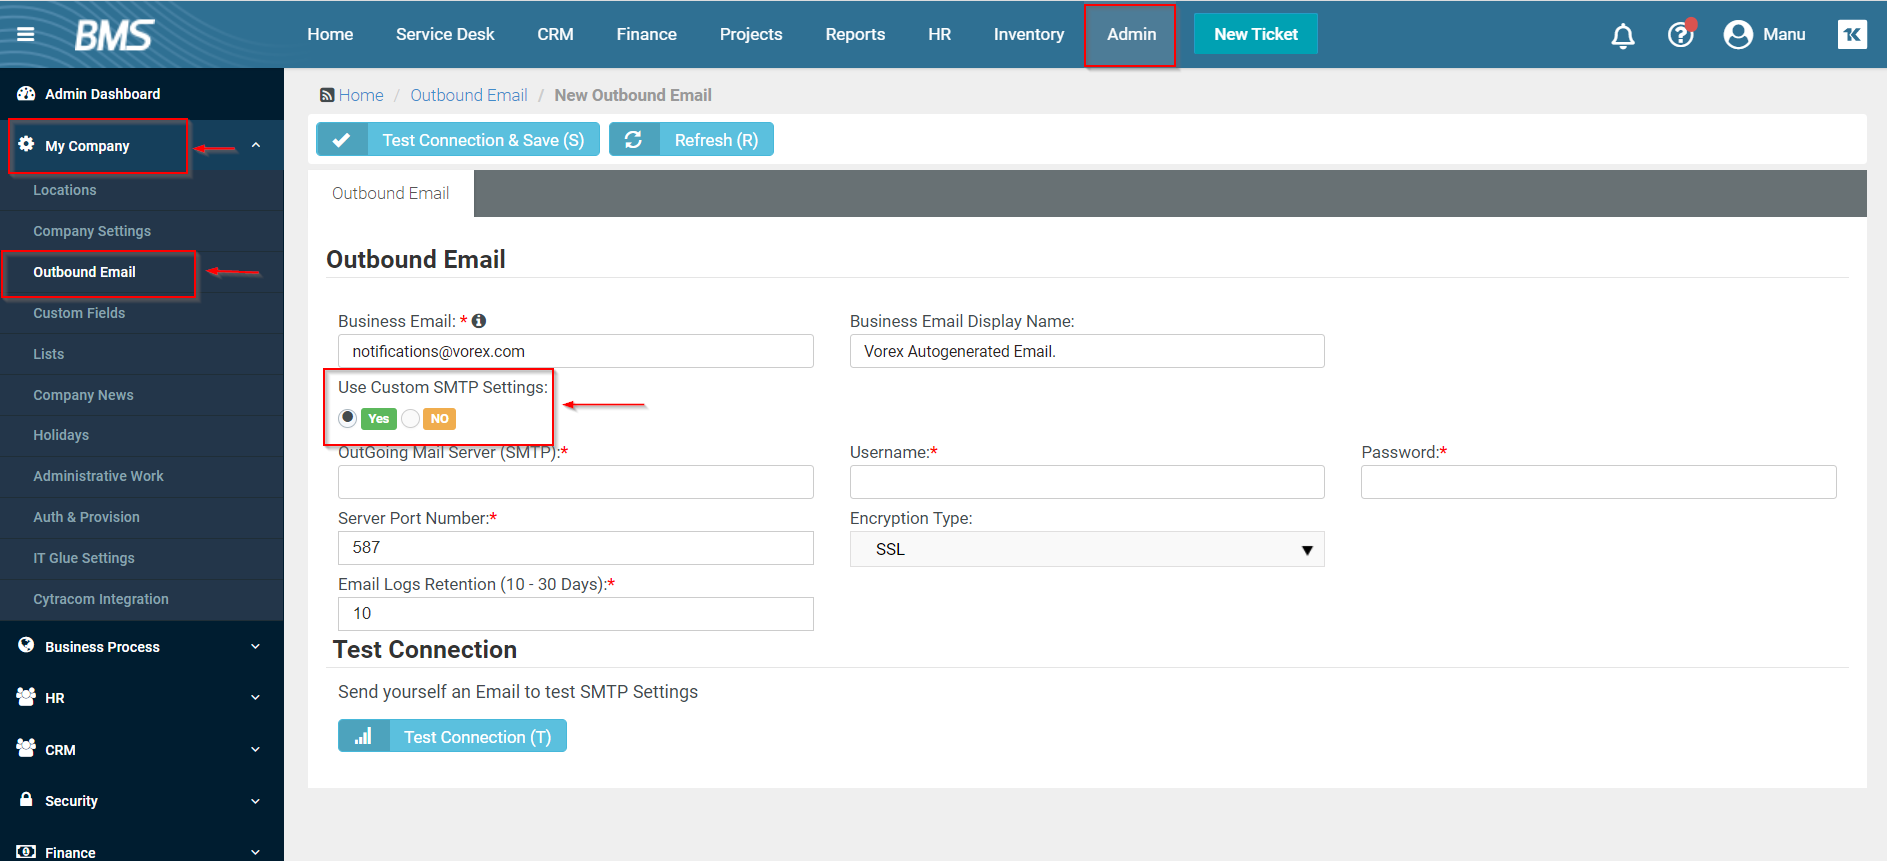Screen dimensions: 1887x861
Task: Expand the HR sidebar section chevron
Action: click(x=256, y=697)
